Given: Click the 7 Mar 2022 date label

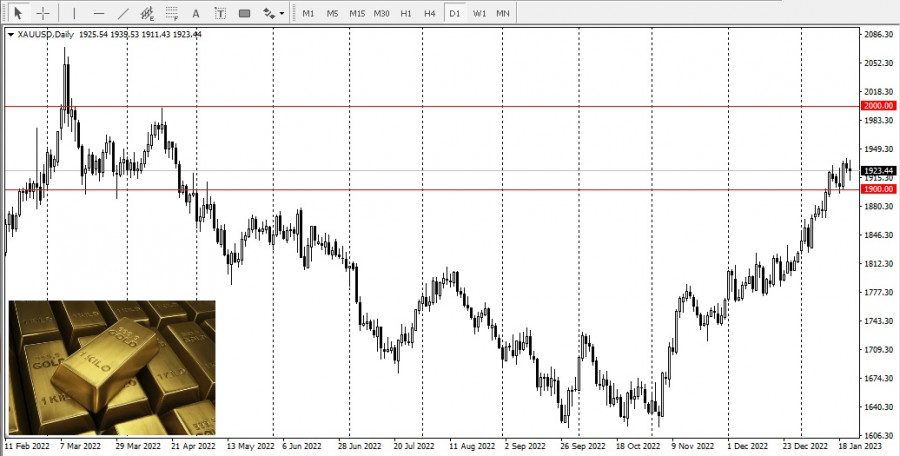Looking at the screenshot, I should coord(80,446).
